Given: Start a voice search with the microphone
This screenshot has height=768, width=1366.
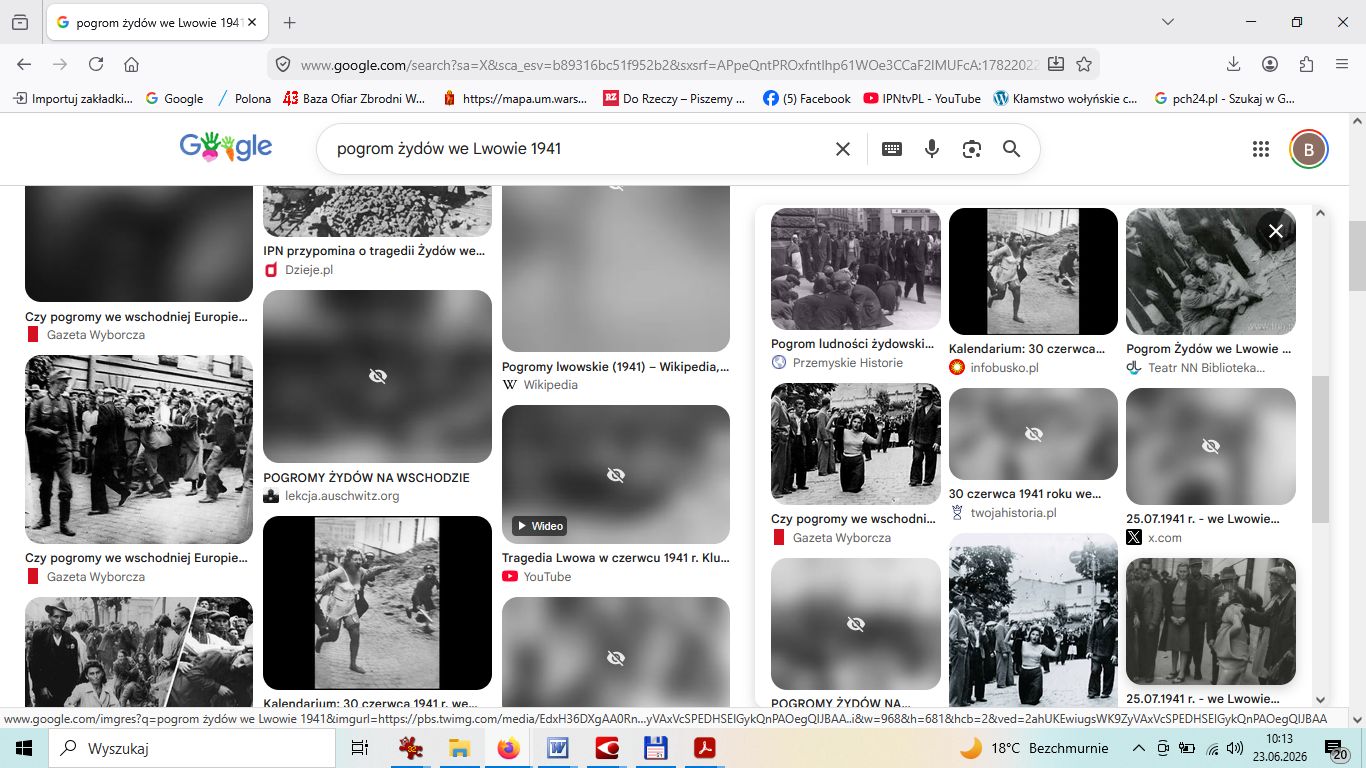Looking at the screenshot, I should point(932,149).
